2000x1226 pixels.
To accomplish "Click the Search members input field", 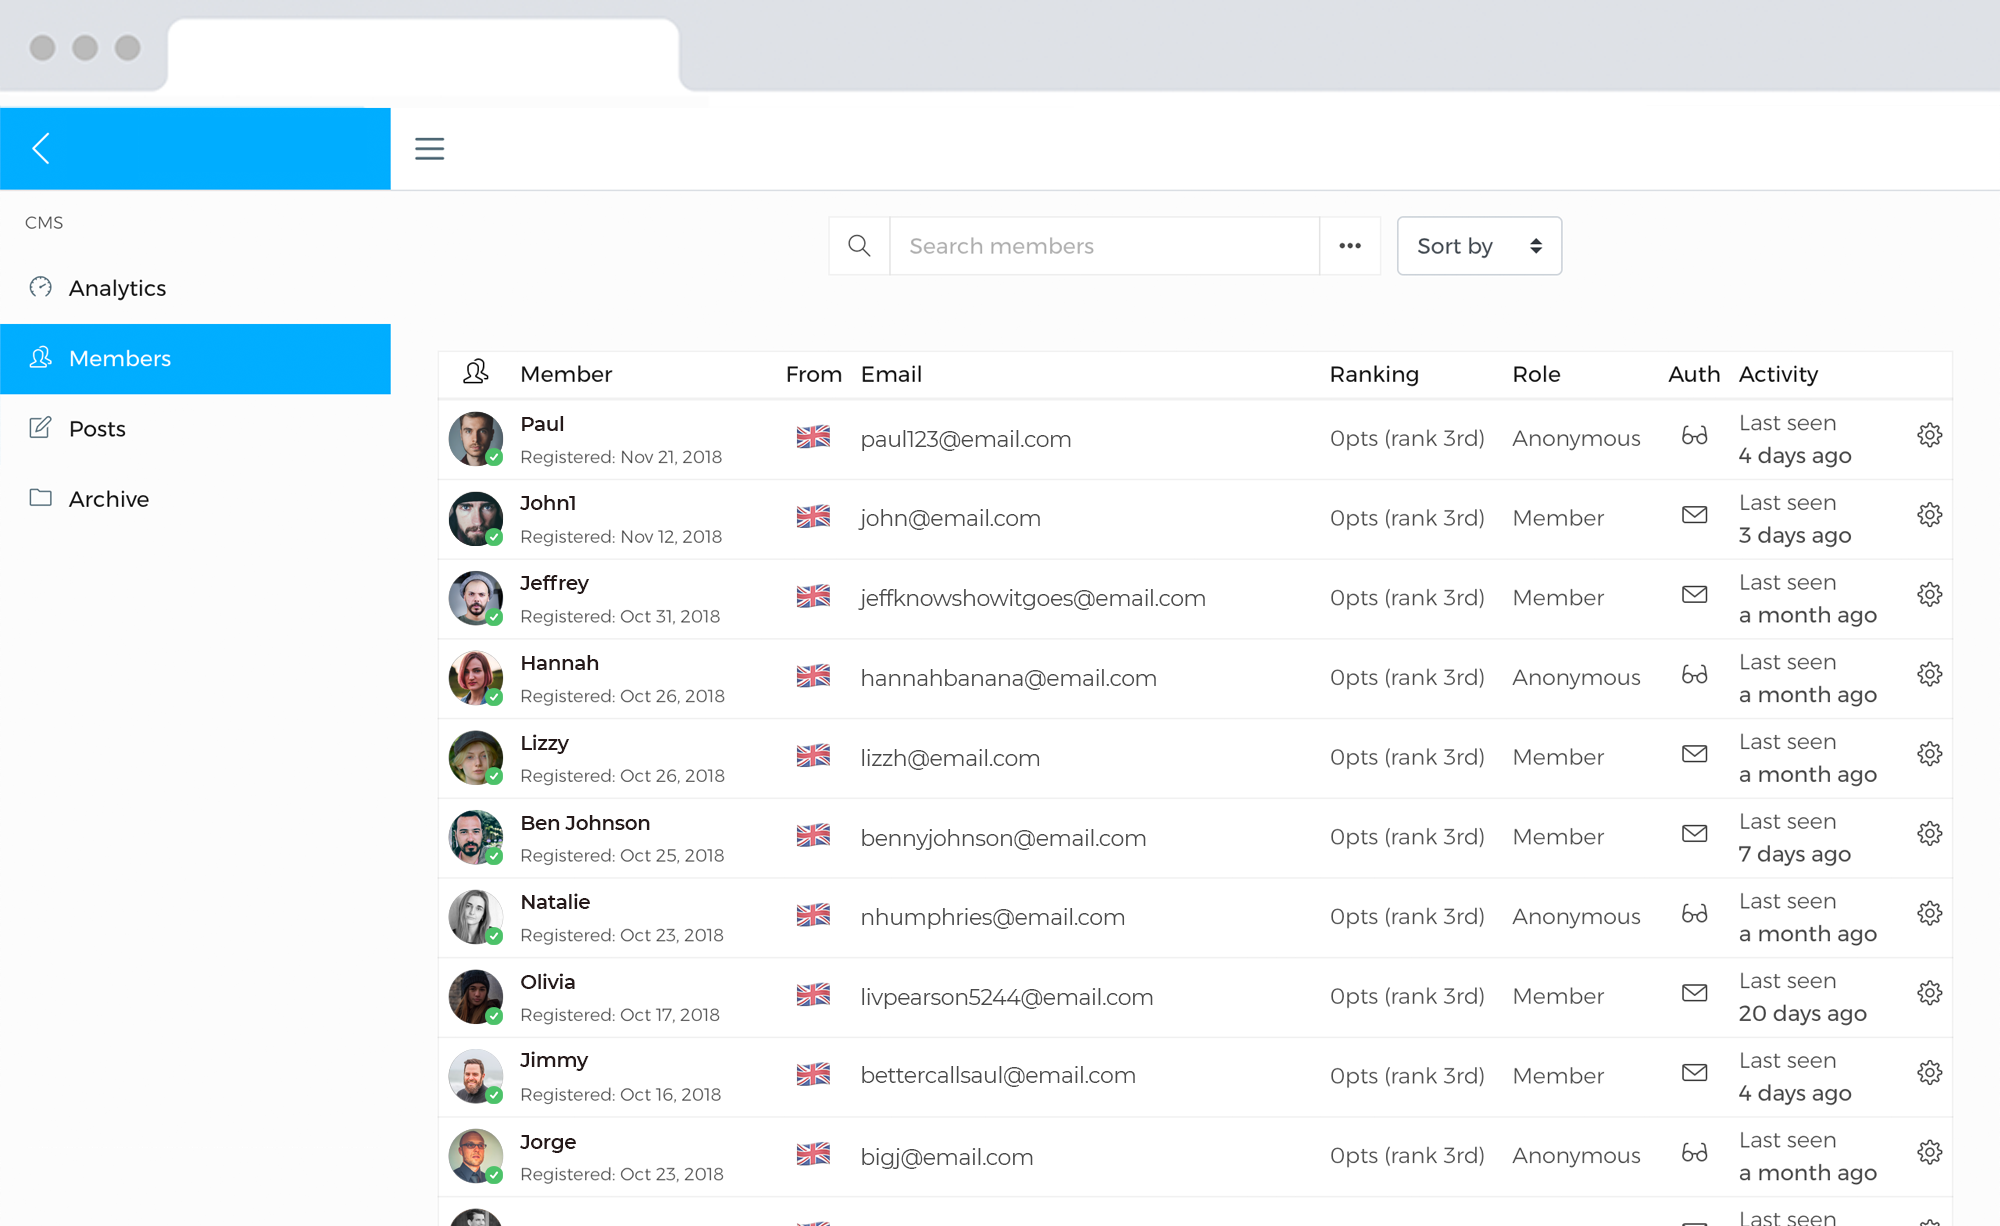I will (x=1104, y=246).
